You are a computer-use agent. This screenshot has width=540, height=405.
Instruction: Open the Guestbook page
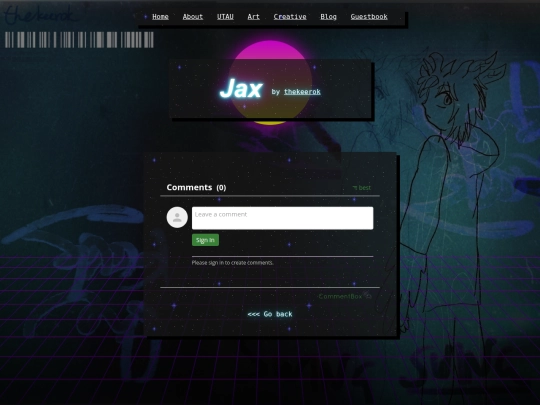pos(369,17)
